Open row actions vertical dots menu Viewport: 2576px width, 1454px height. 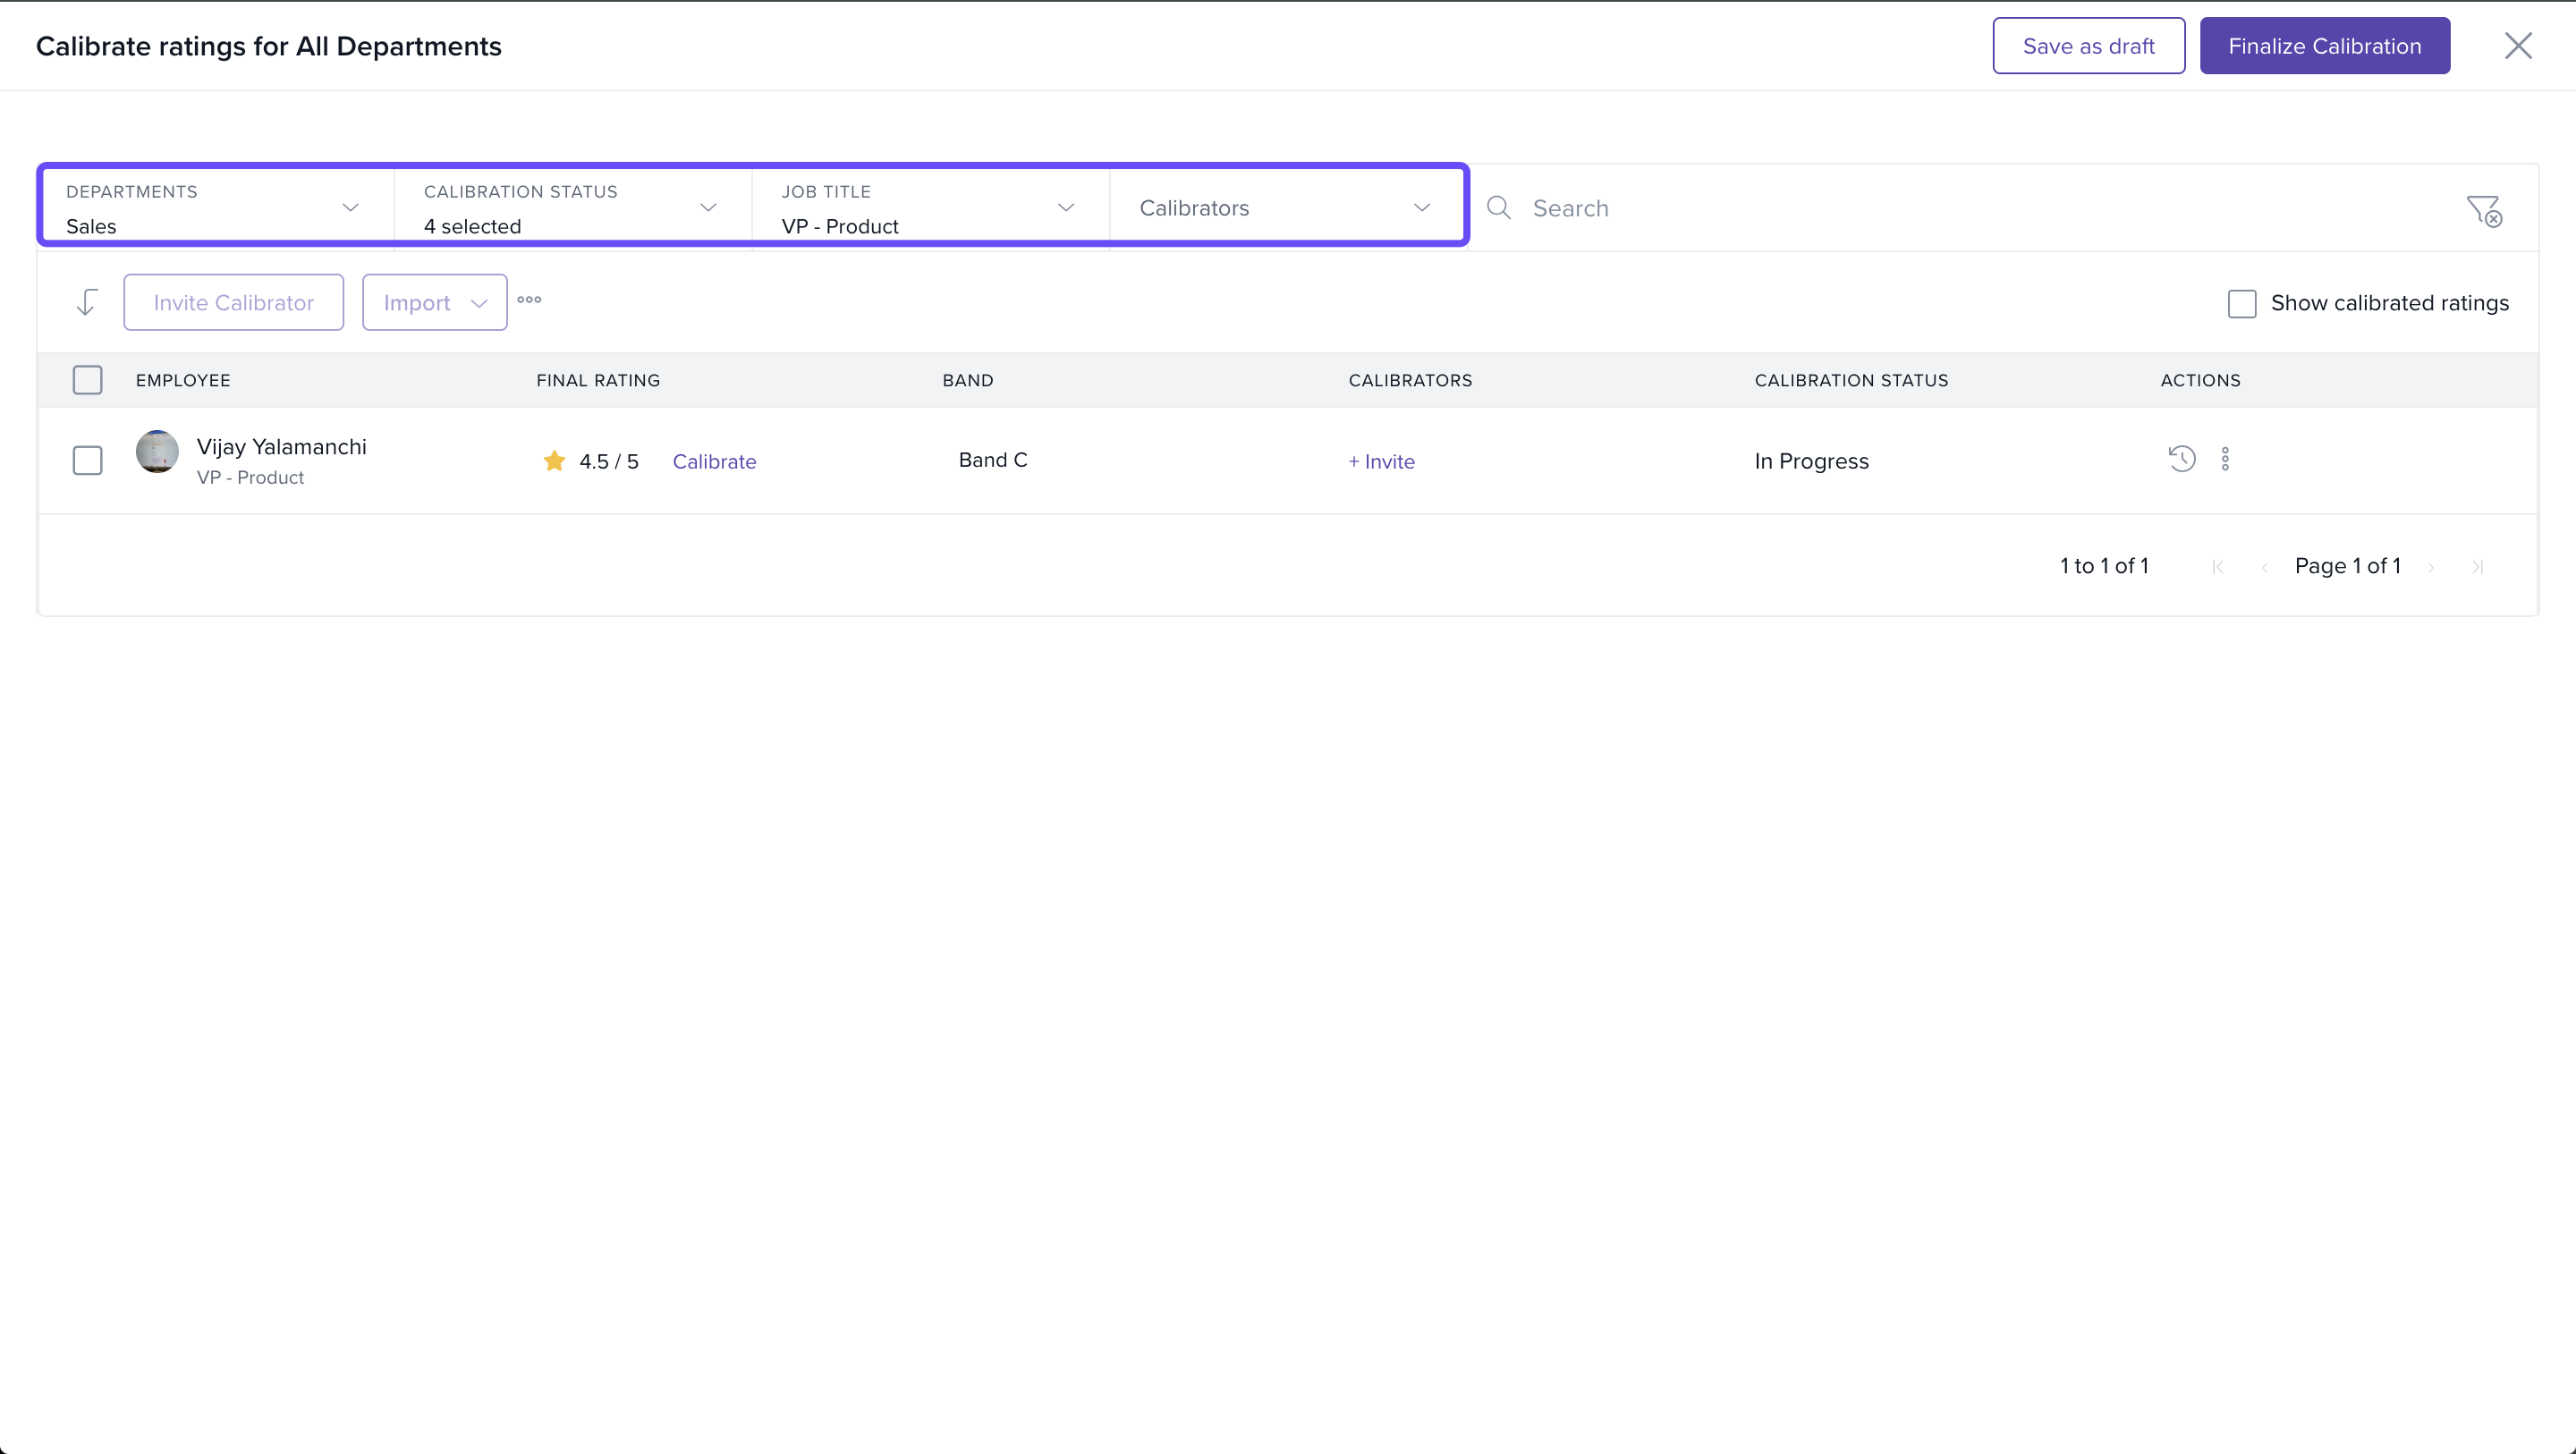click(2225, 459)
